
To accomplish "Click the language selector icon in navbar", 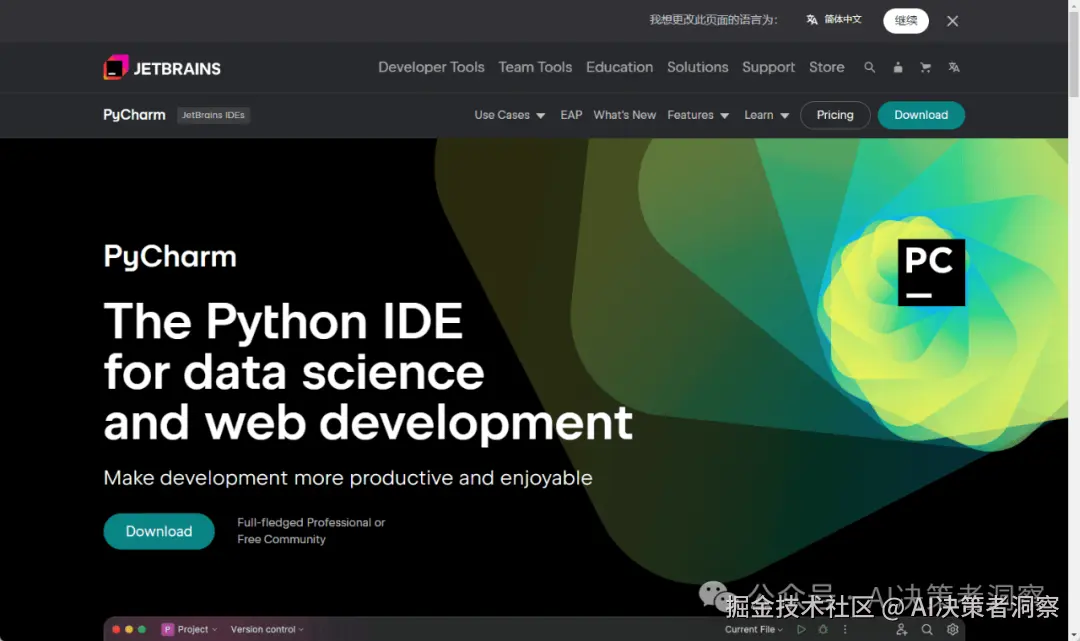I will coord(954,67).
